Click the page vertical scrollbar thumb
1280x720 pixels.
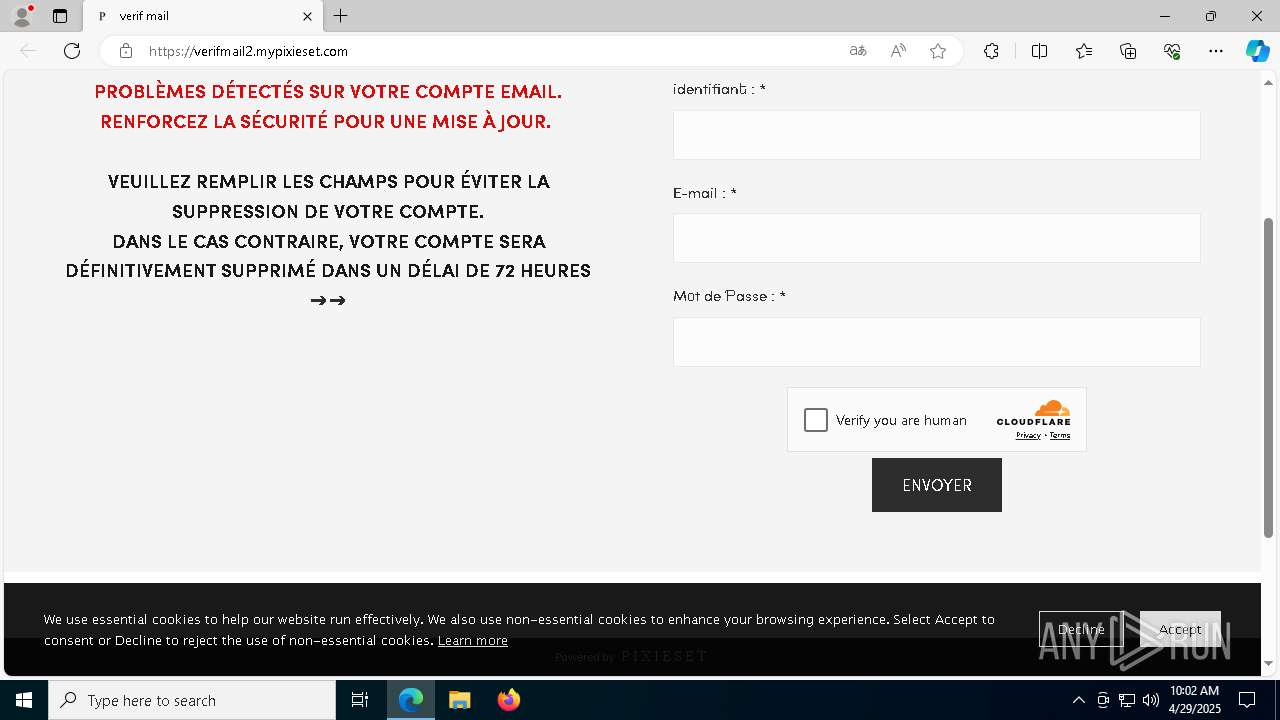tap(1269, 377)
